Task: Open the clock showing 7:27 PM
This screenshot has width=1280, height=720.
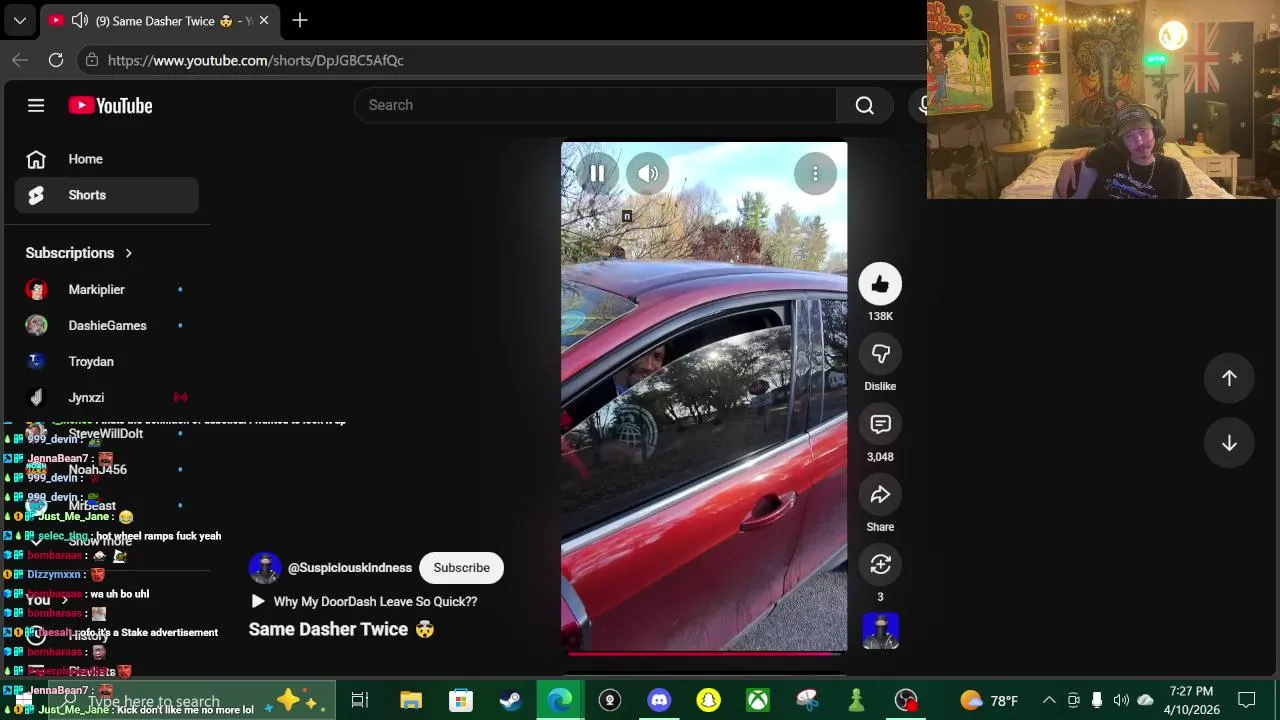Action: pyautogui.click(x=1190, y=701)
